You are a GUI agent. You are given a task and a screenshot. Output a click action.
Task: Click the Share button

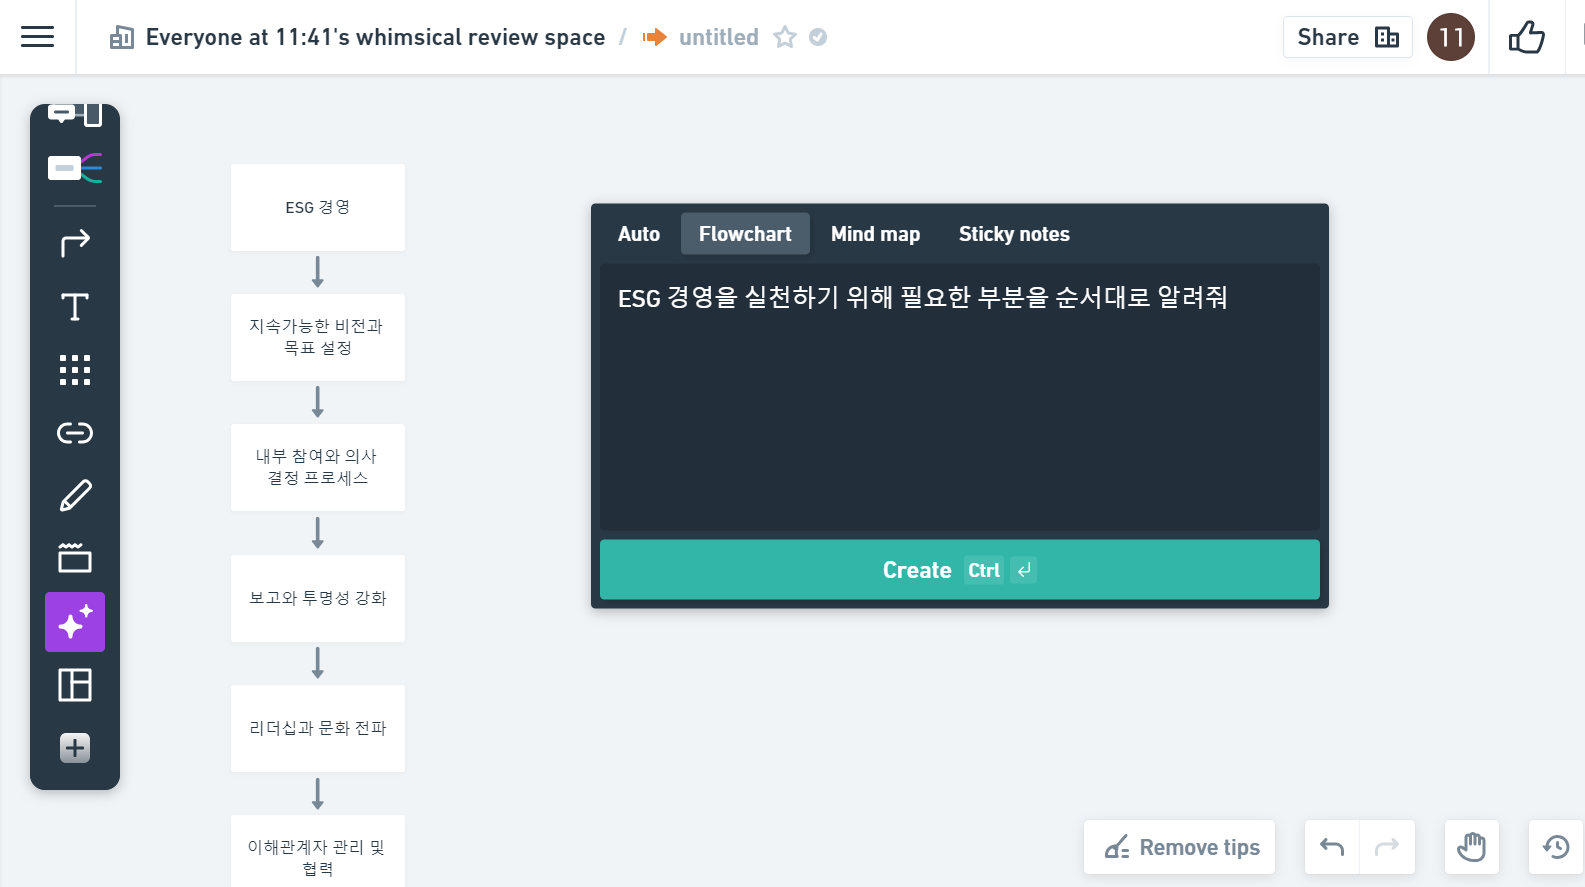point(1347,37)
